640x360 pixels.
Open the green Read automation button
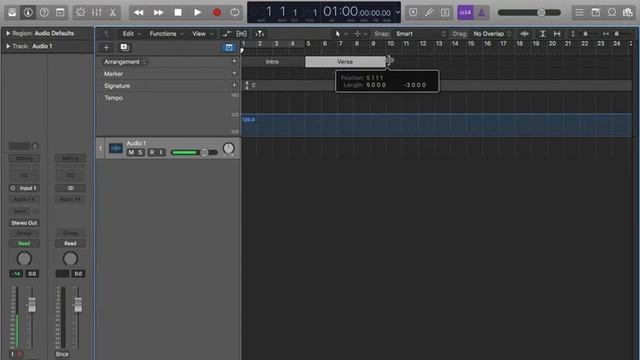pyautogui.click(x=24, y=243)
